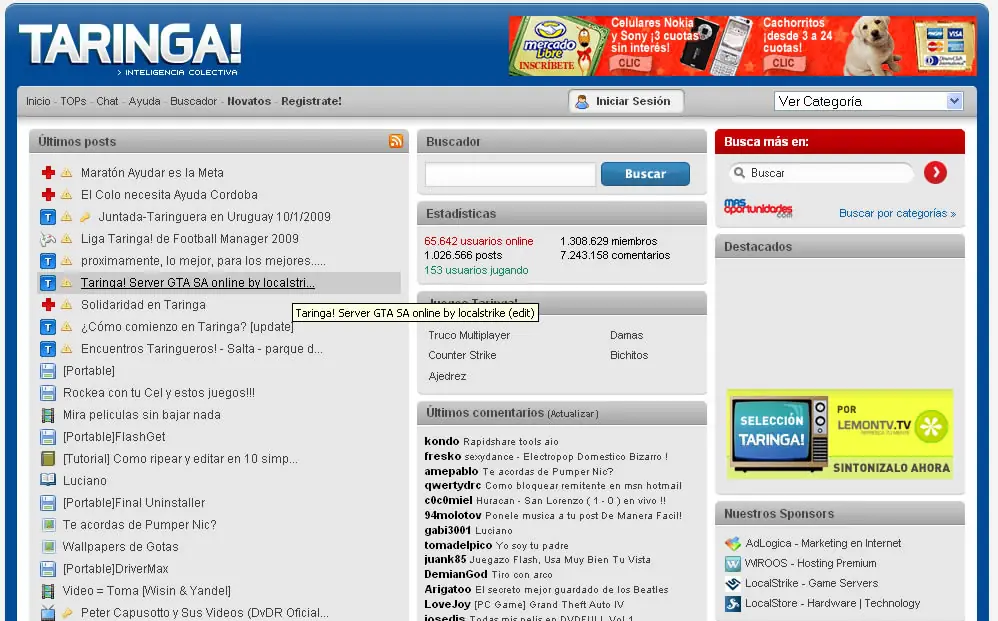Image resolution: width=998 pixels, height=621 pixels.
Task: Click the Taringa! logo
Action: 130,50
